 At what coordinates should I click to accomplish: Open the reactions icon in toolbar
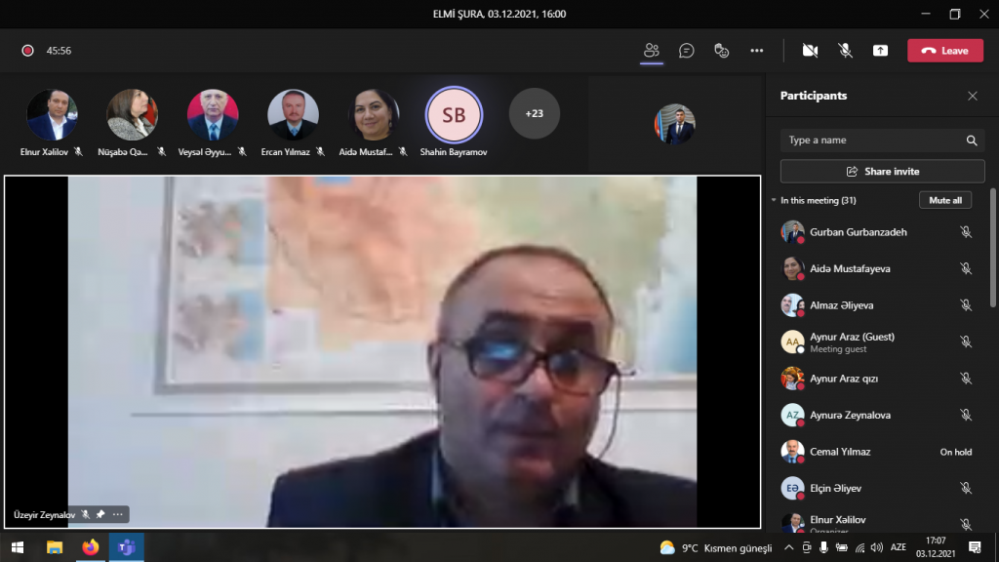[721, 50]
